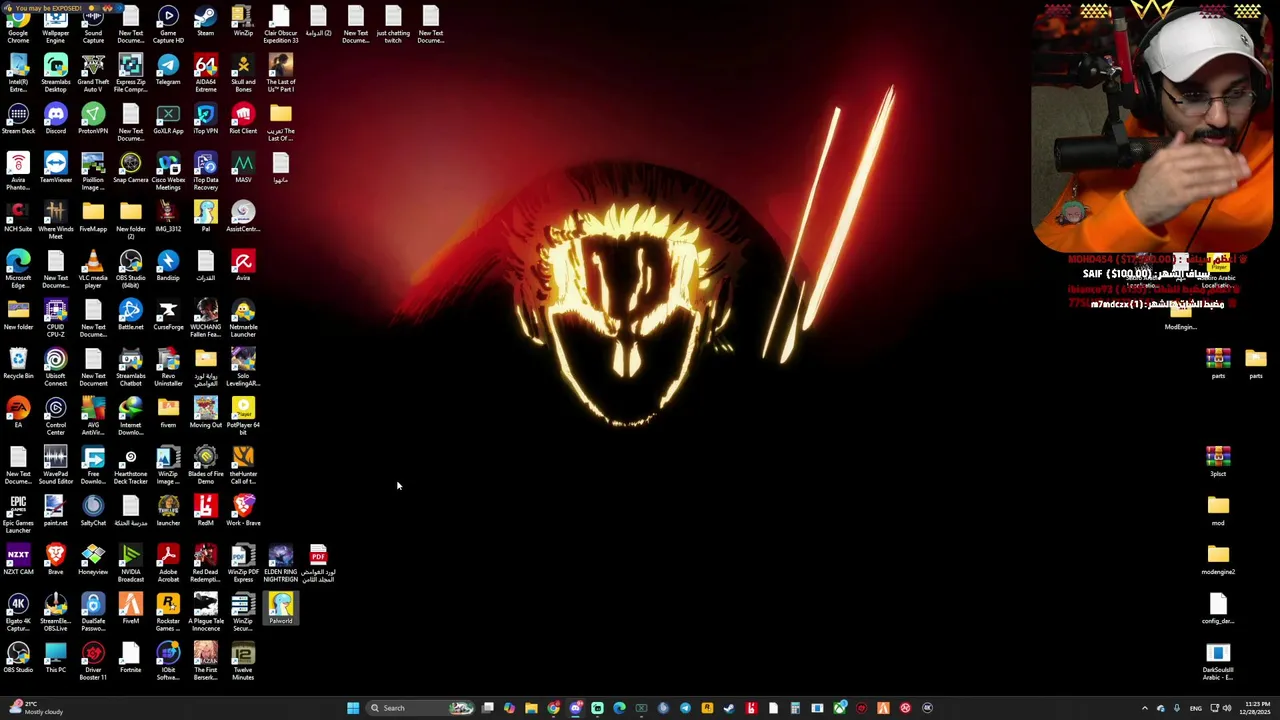Open the taskbar clock and date
The width and height of the screenshot is (1280, 720).
[1257, 708]
